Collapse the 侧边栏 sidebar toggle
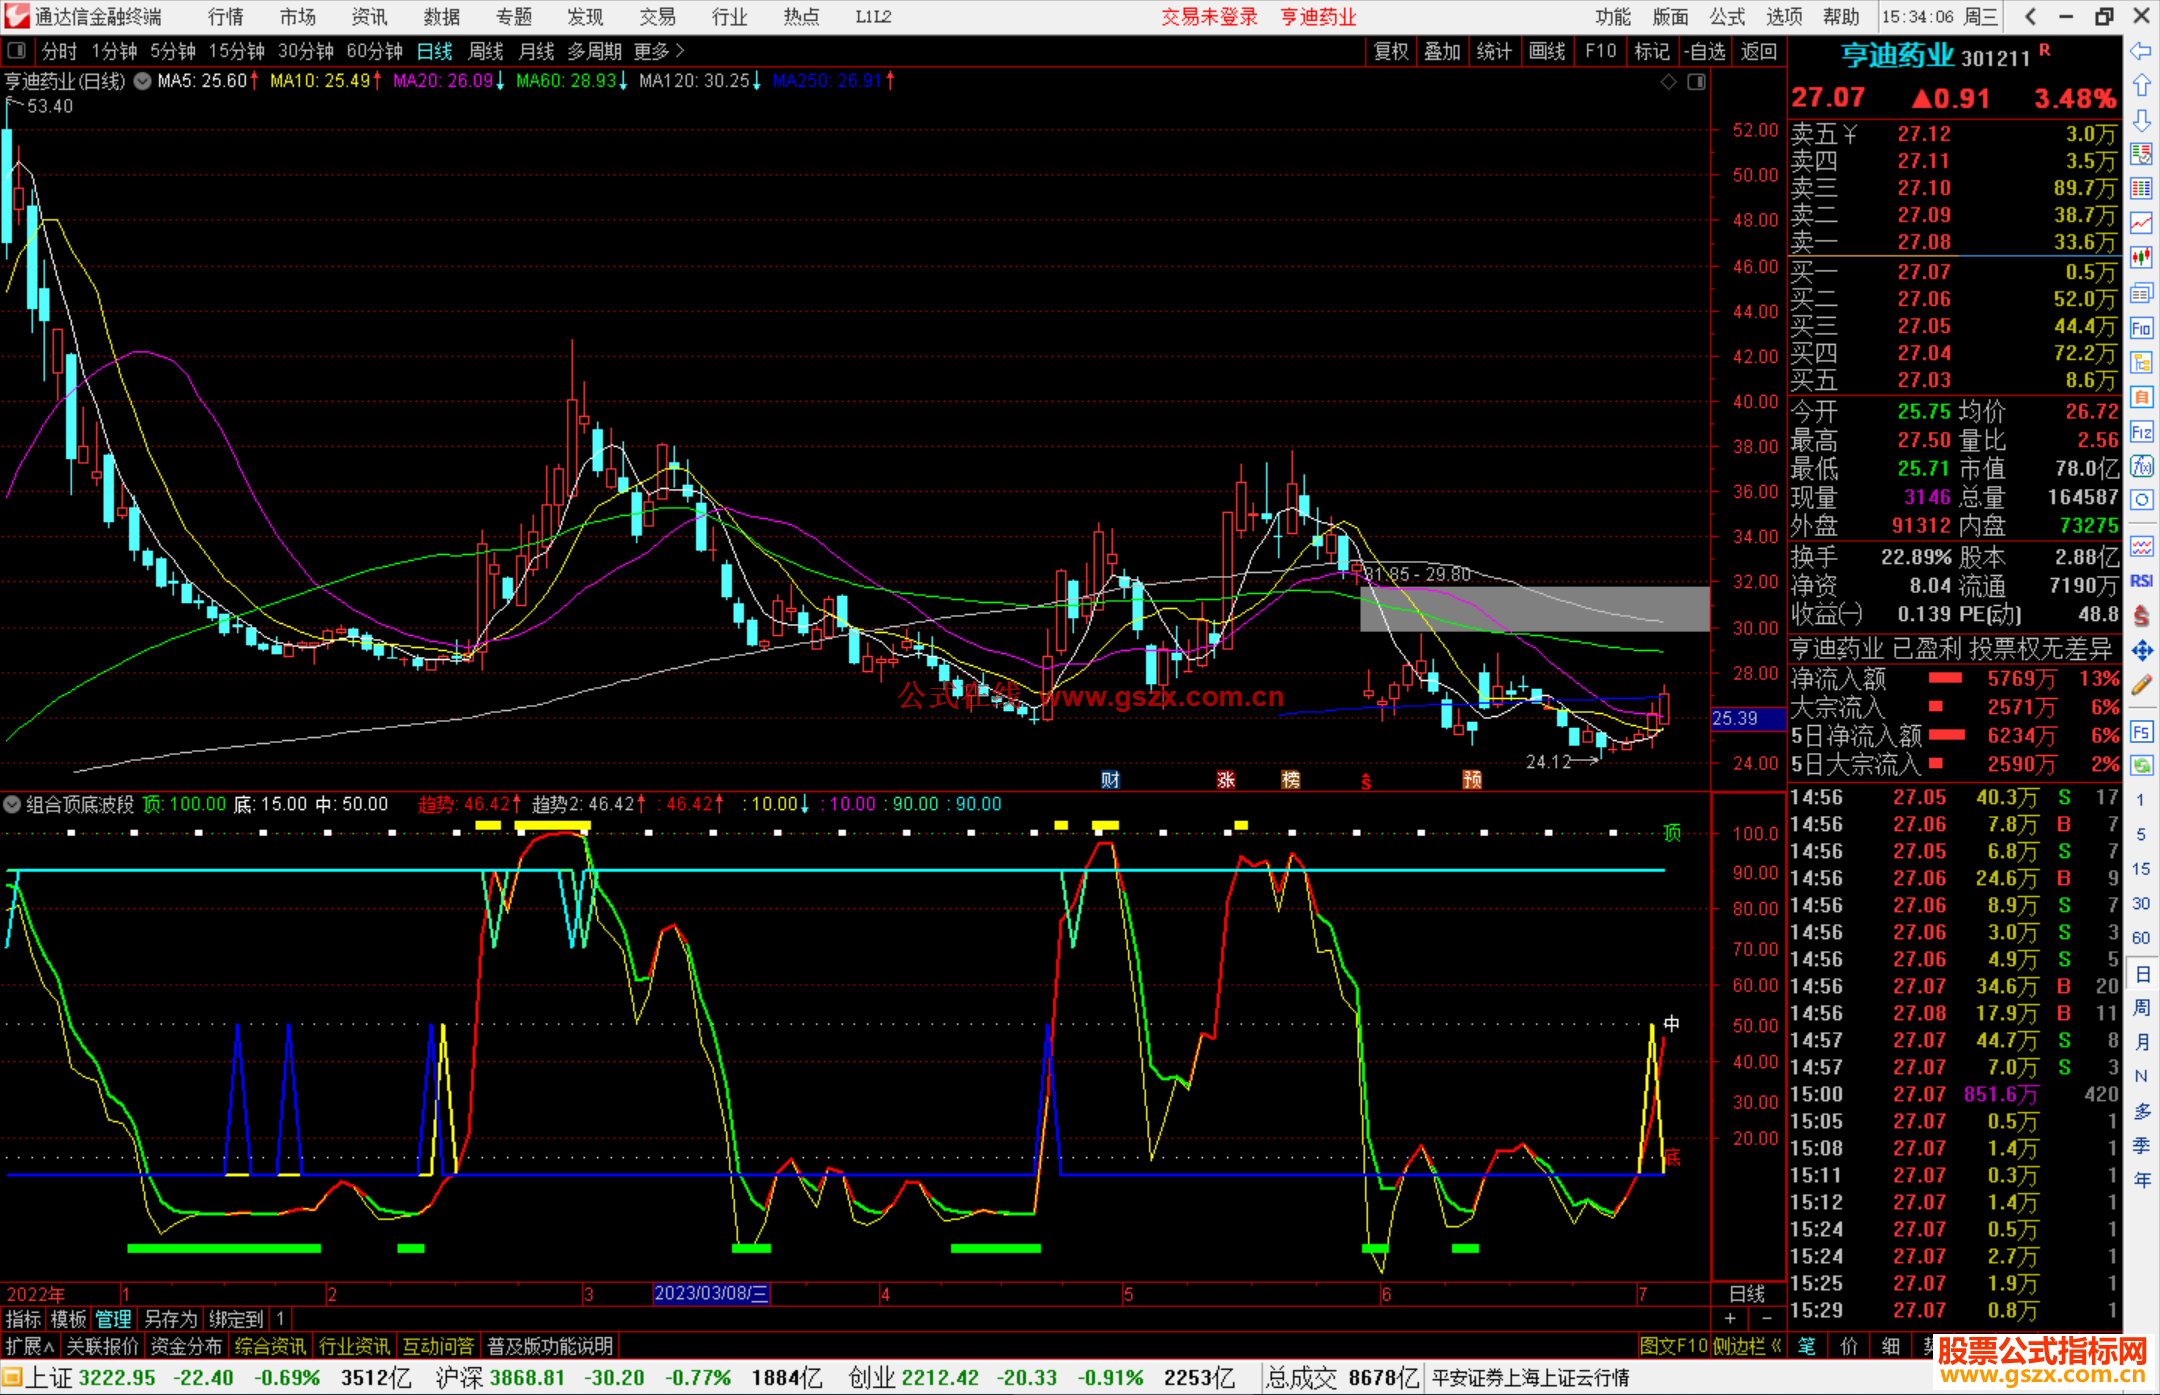Screen dimensions: 2160x1395 [x=1747, y=1346]
